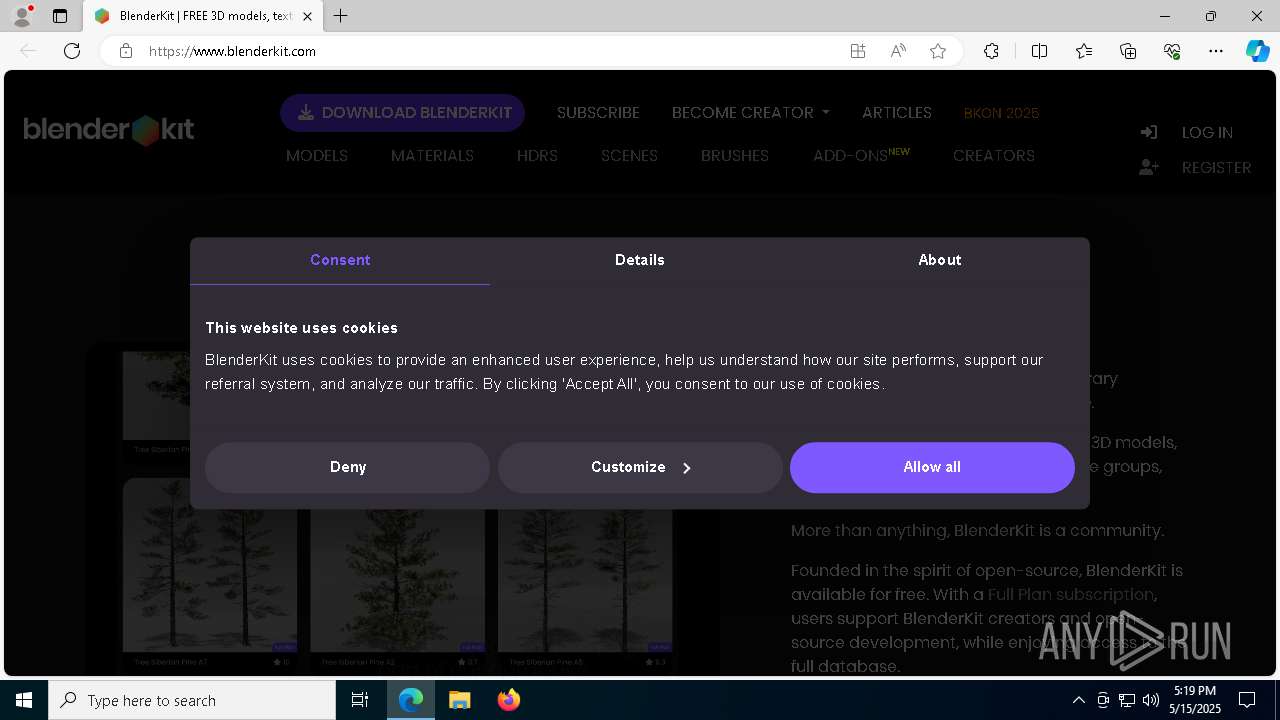
Task: Open the notification center icon
Action: (x=1247, y=700)
